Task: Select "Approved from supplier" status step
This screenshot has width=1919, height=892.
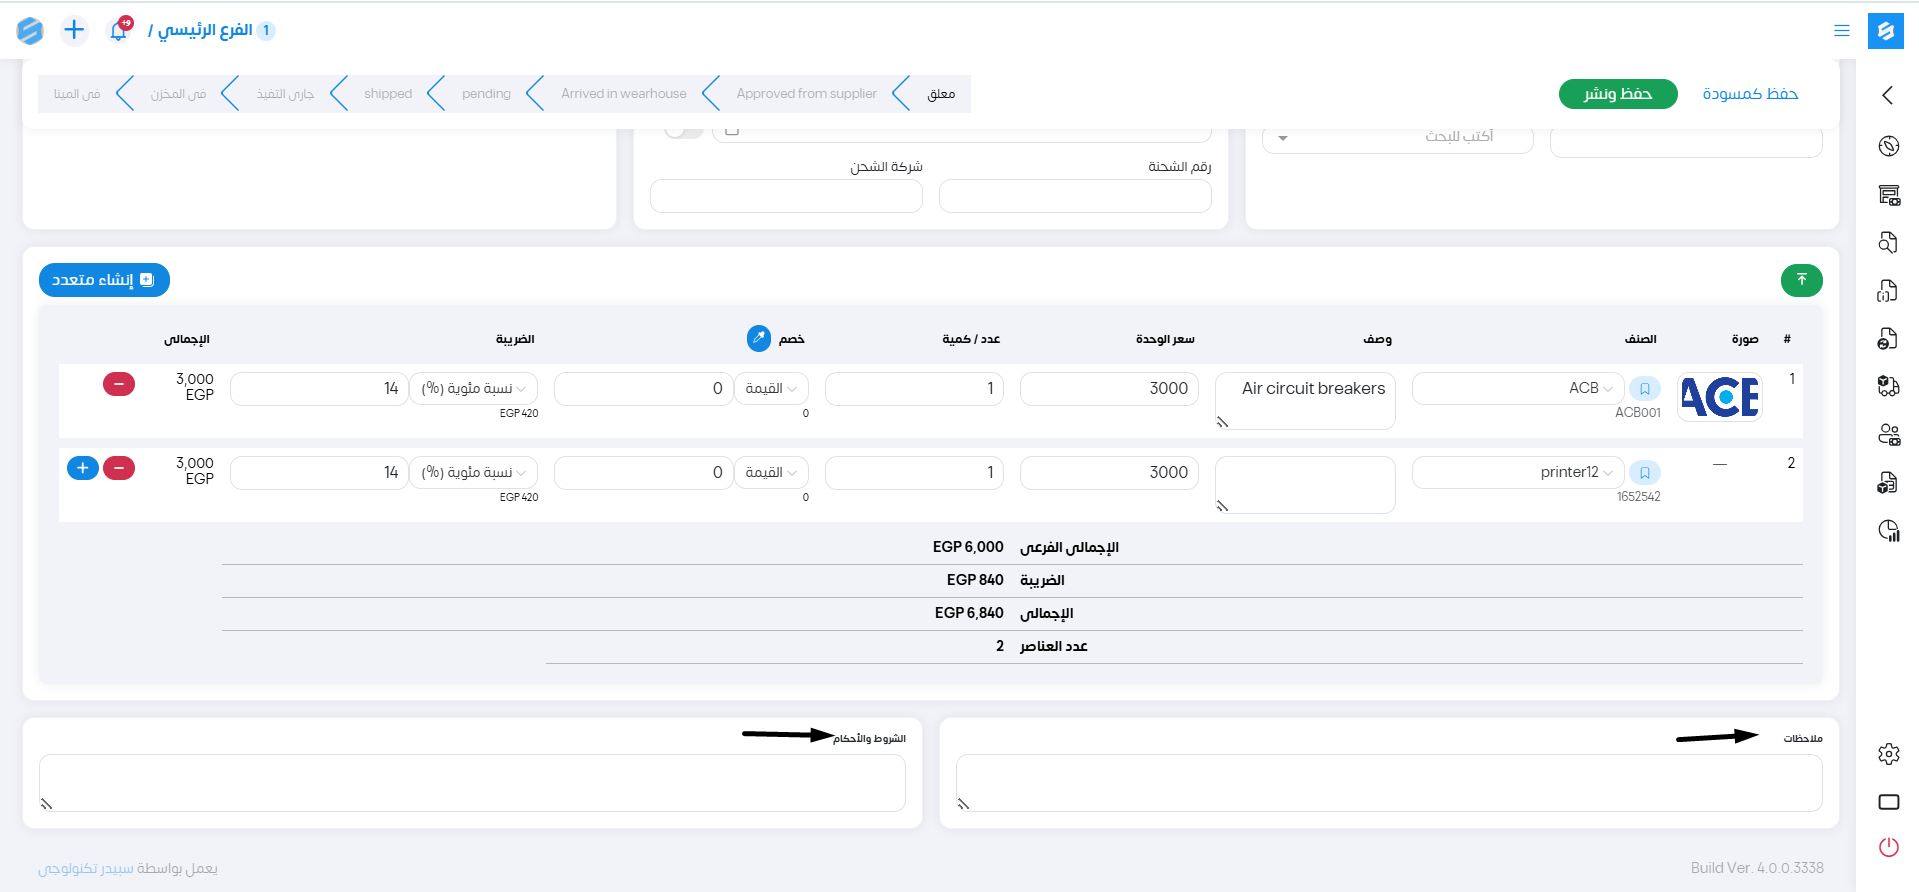Action: click(806, 94)
